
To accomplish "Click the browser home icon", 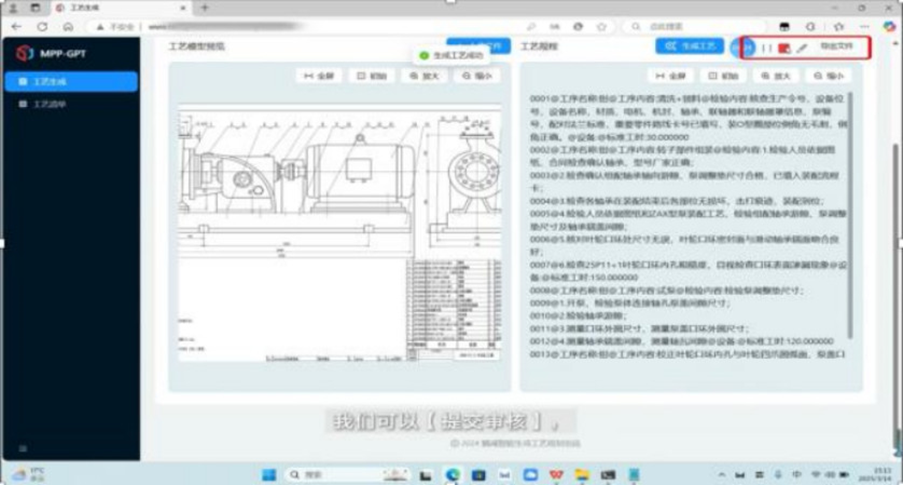I will tap(68, 26).
